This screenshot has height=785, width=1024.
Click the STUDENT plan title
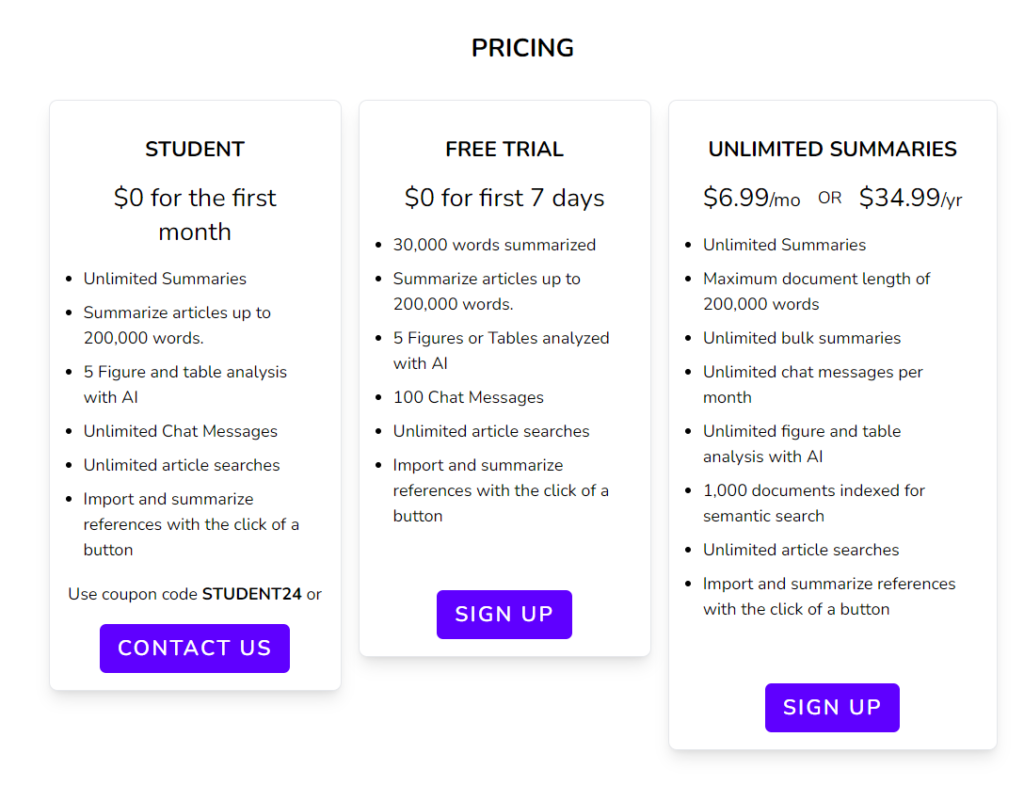[195, 149]
